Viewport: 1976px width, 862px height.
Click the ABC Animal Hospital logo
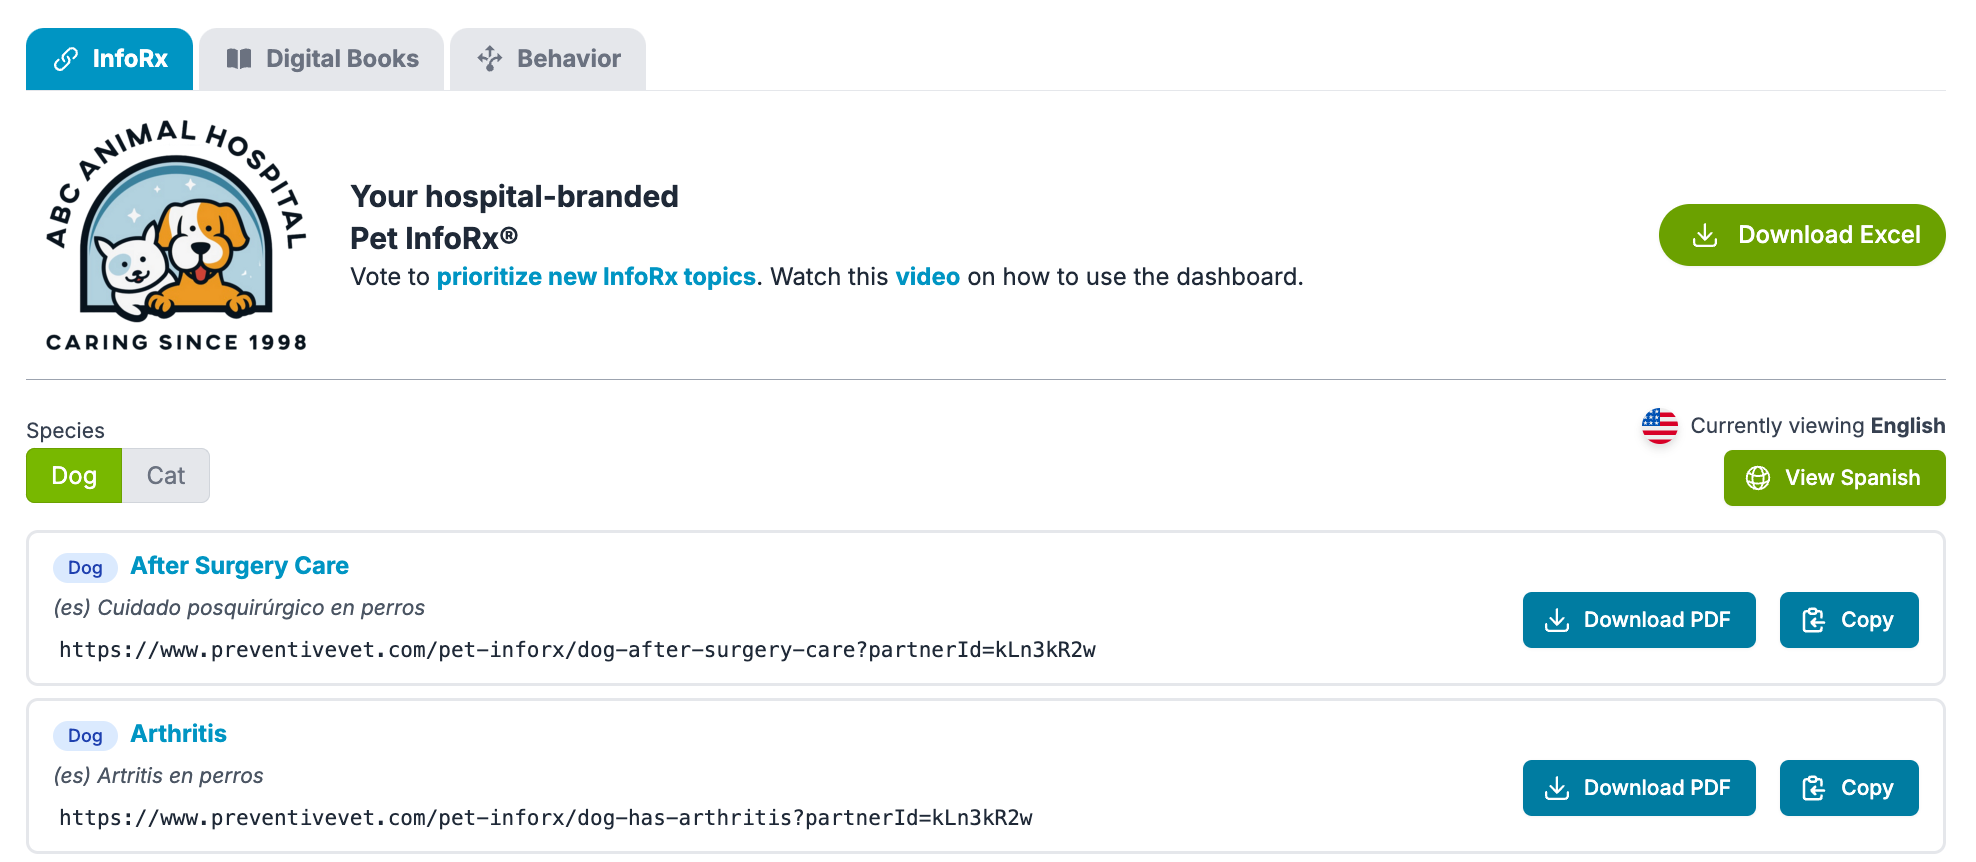pyautogui.click(x=177, y=236)
